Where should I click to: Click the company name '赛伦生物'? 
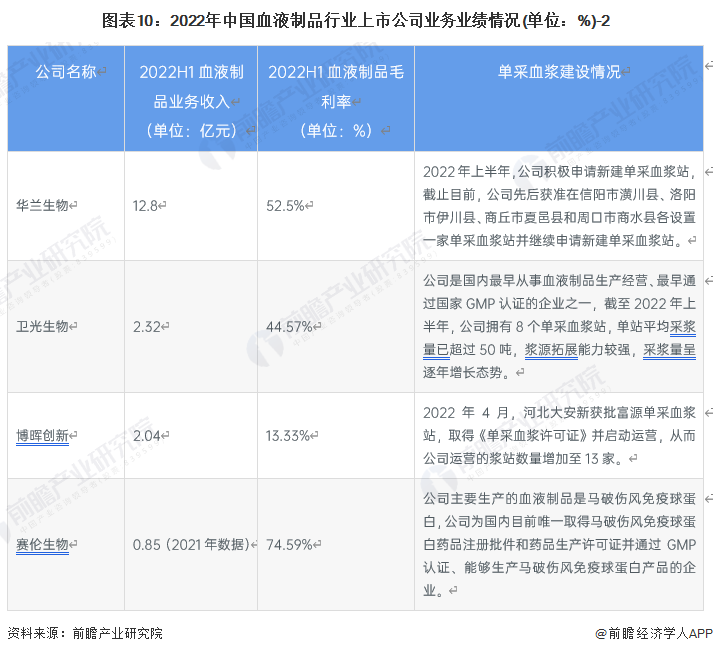[x=42, y=544]
